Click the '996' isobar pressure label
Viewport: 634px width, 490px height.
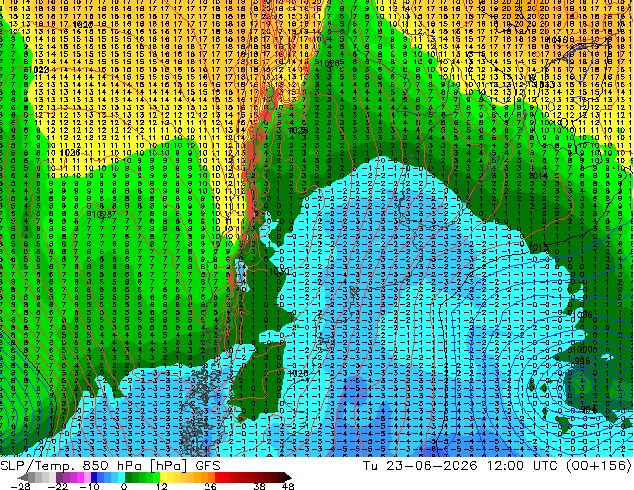click(582, 361)
